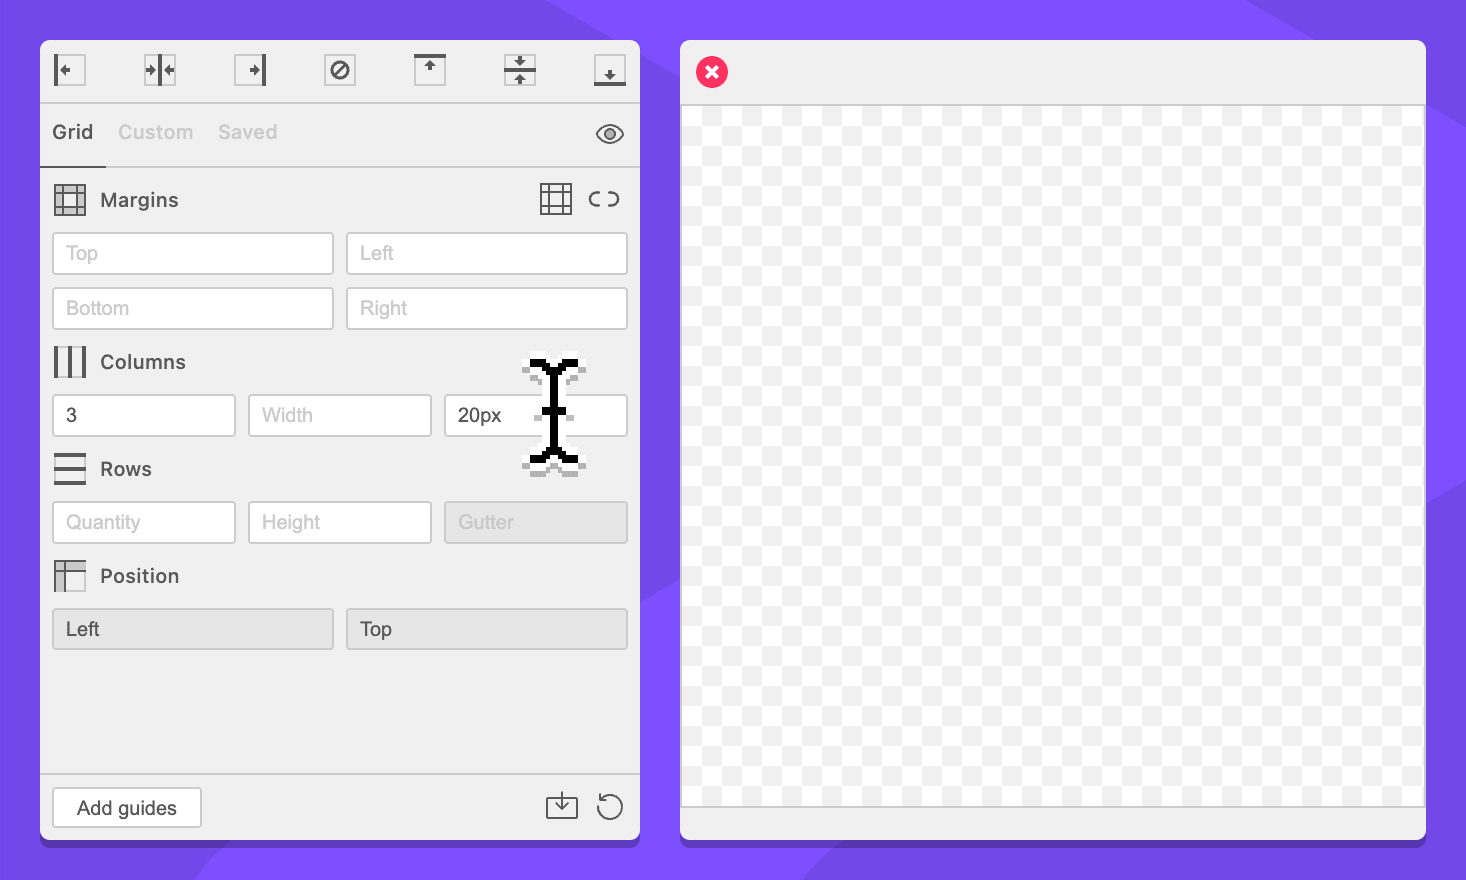Reset the grid form

(610, 806)
